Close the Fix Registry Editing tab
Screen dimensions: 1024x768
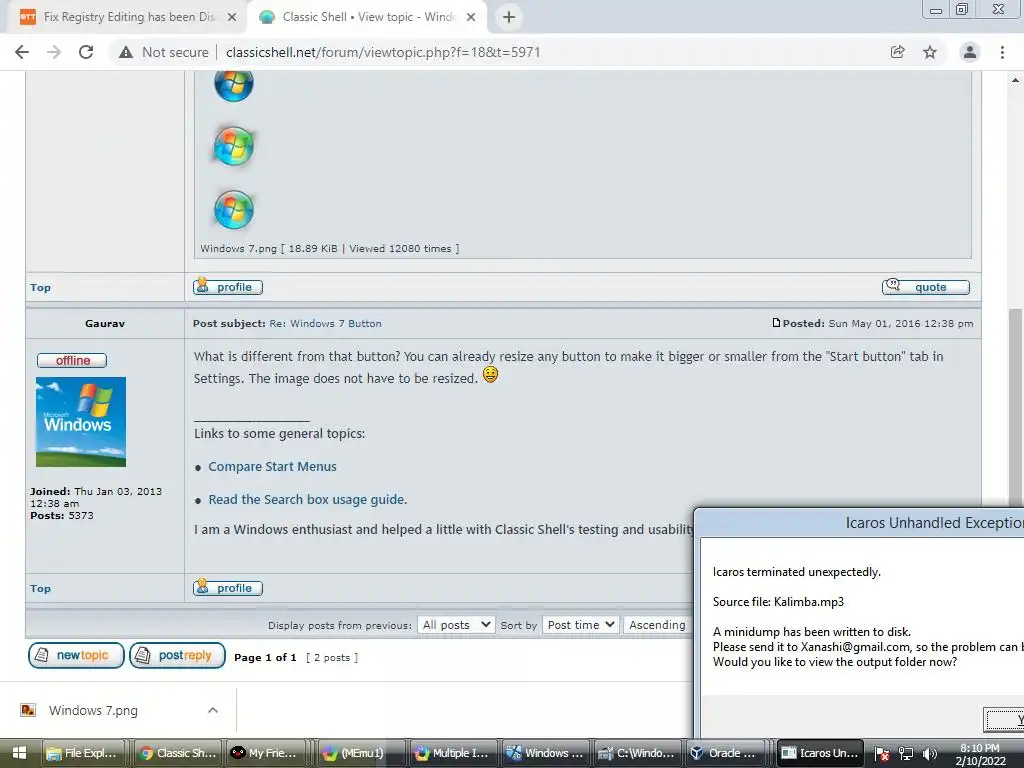click(232, 17)
